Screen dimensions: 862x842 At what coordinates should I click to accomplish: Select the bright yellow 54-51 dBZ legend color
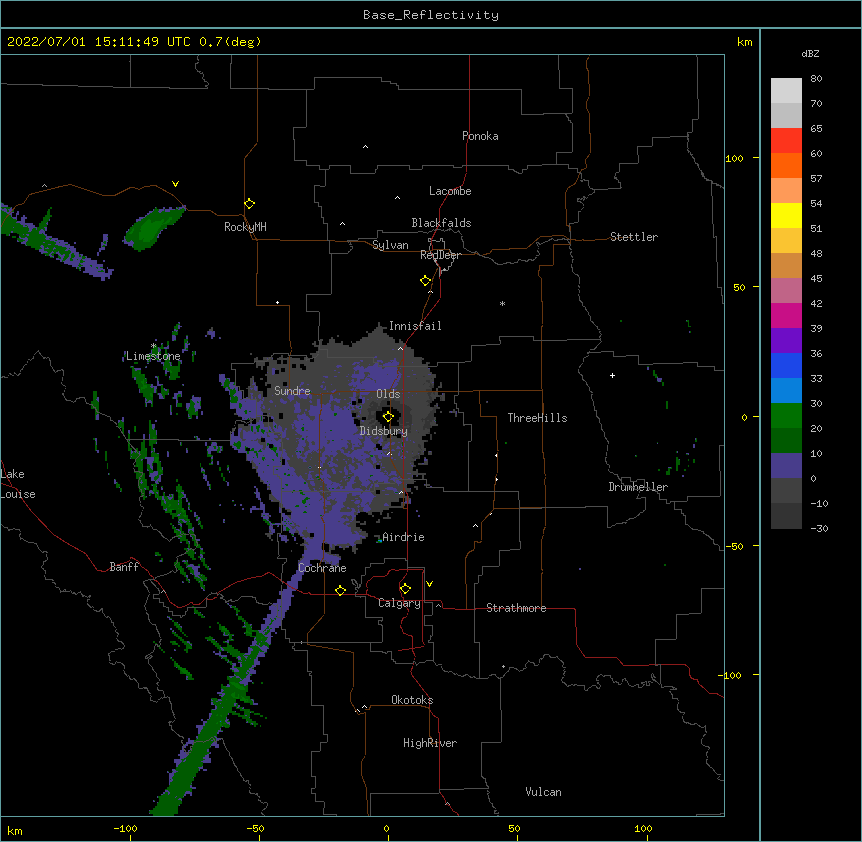pos(786,215)
